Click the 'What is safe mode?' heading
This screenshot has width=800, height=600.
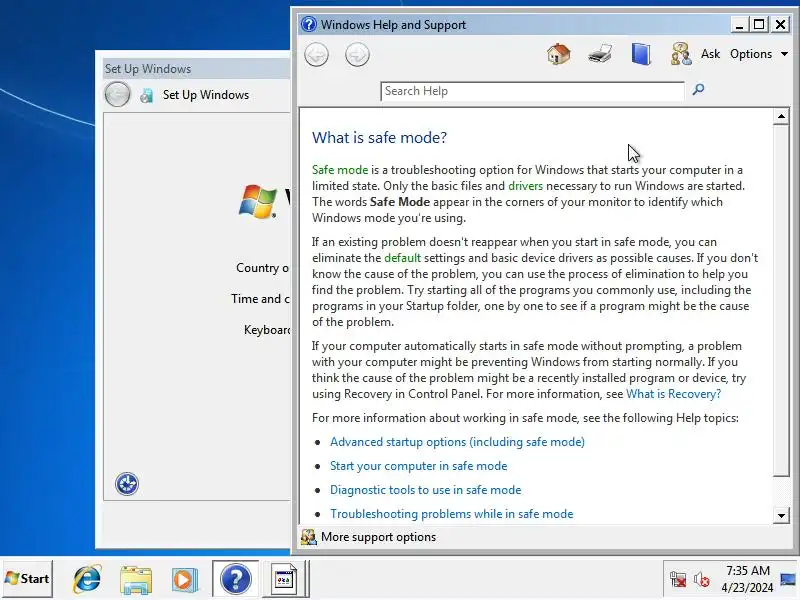click(379, 137)
